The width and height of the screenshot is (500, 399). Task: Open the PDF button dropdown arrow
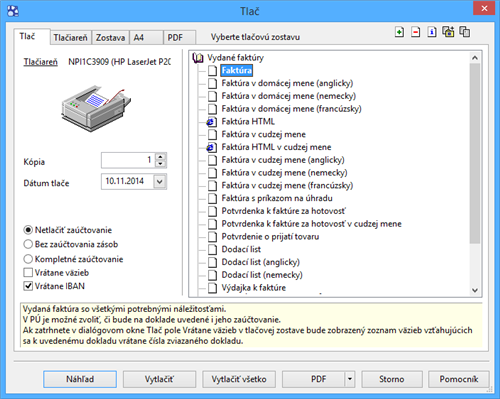point(349,379)
